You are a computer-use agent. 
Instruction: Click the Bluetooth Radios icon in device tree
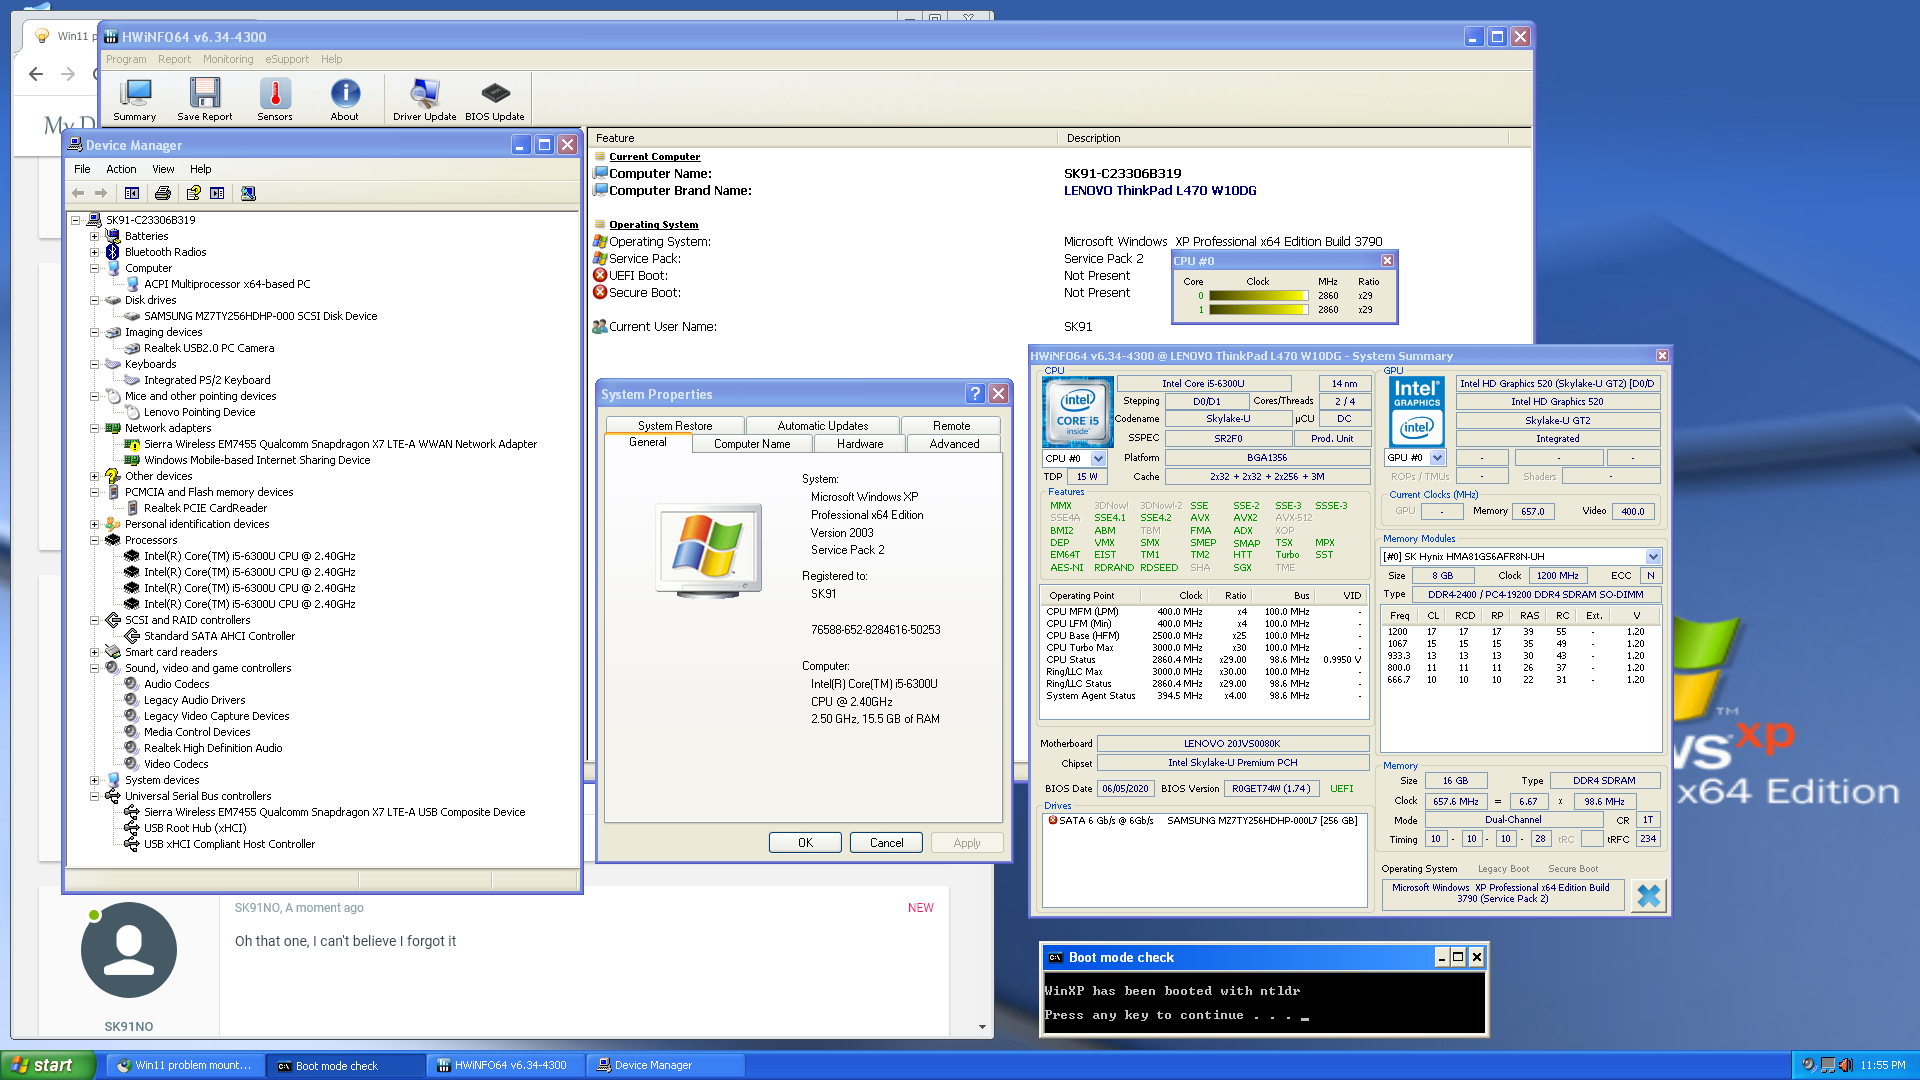[113, 252]
